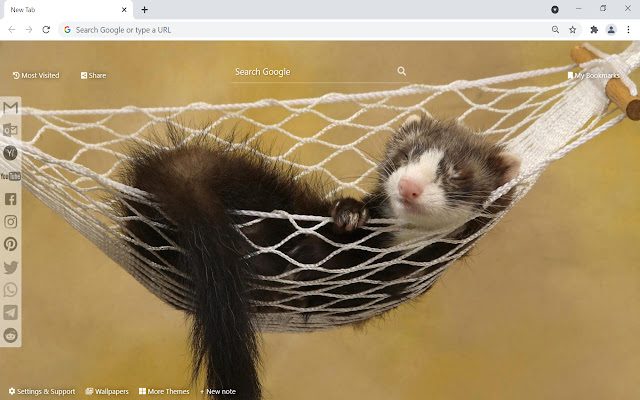Reload the current page
The height and width of the screenshot is (400, 640).
(46, 30)
